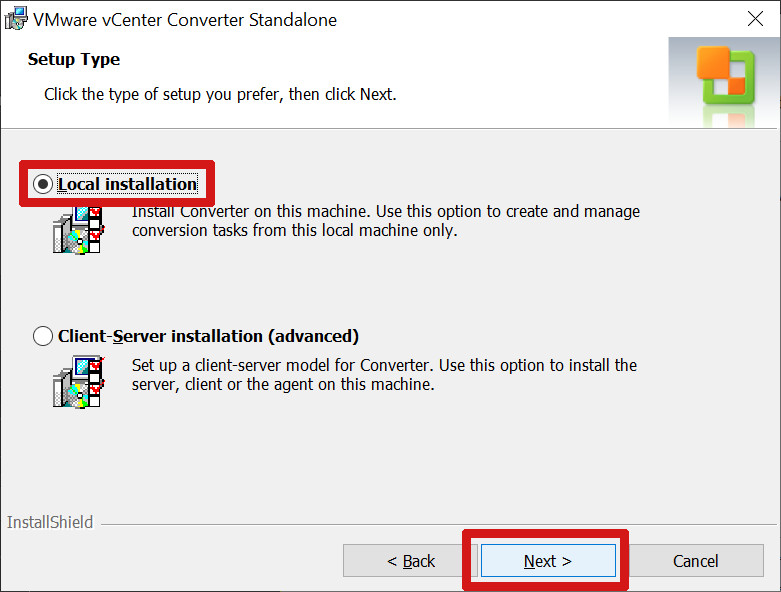Click the computer icon under Client-Server installation
The image size is (781, 592).
(78, 382)
